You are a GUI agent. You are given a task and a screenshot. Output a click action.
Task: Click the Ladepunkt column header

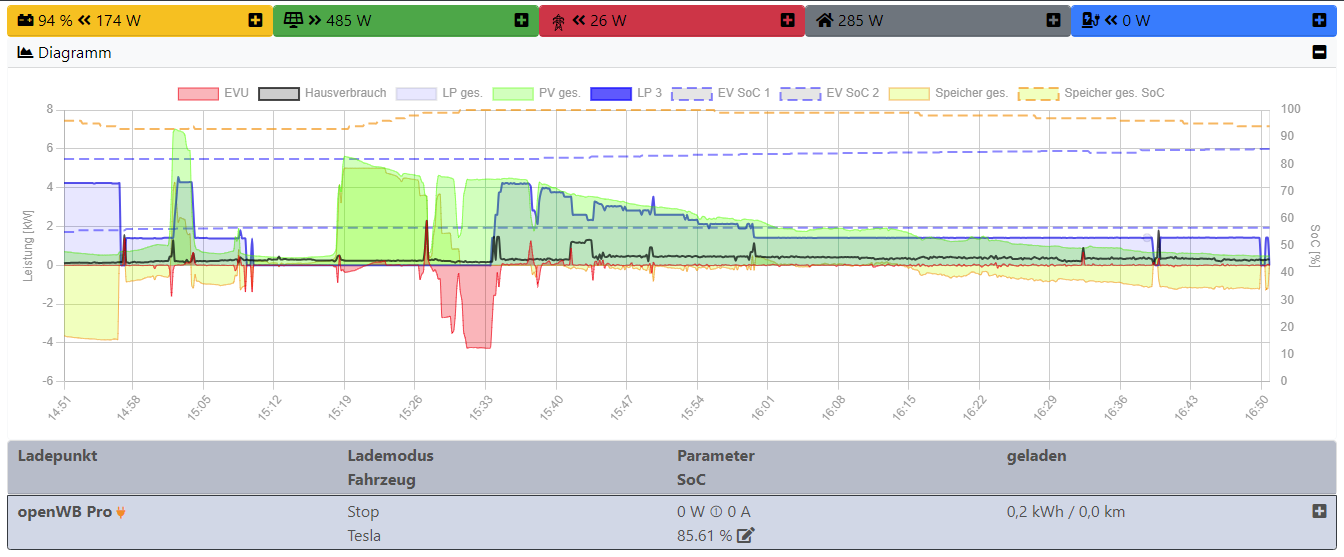tap(58, 456)
